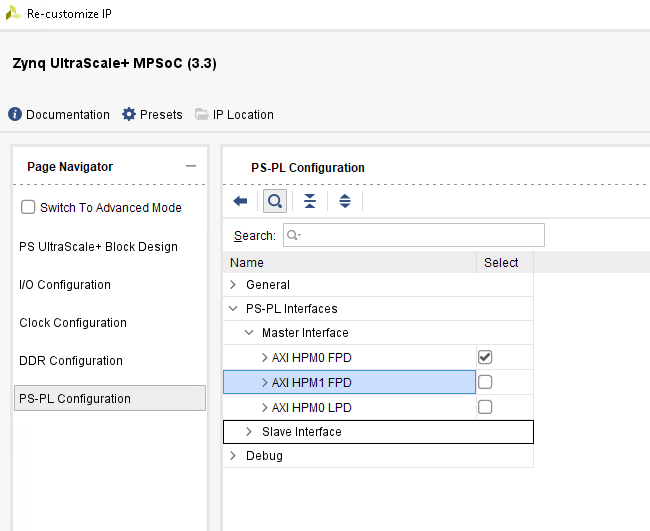Uncheck the AXI HPM0 FPD checkbox
Screen dimensions: 650x531
(485, 357)
